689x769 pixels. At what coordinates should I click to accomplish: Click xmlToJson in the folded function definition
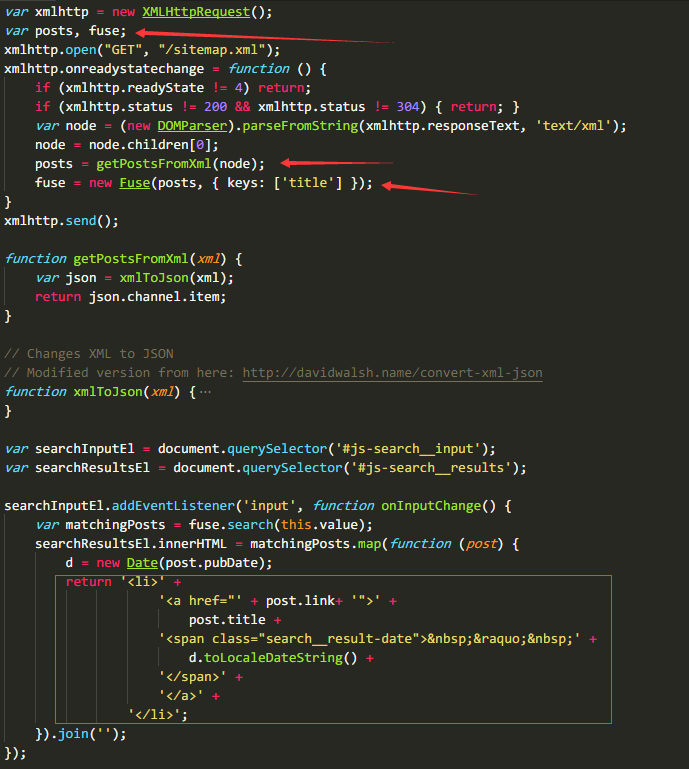(107, 392)
